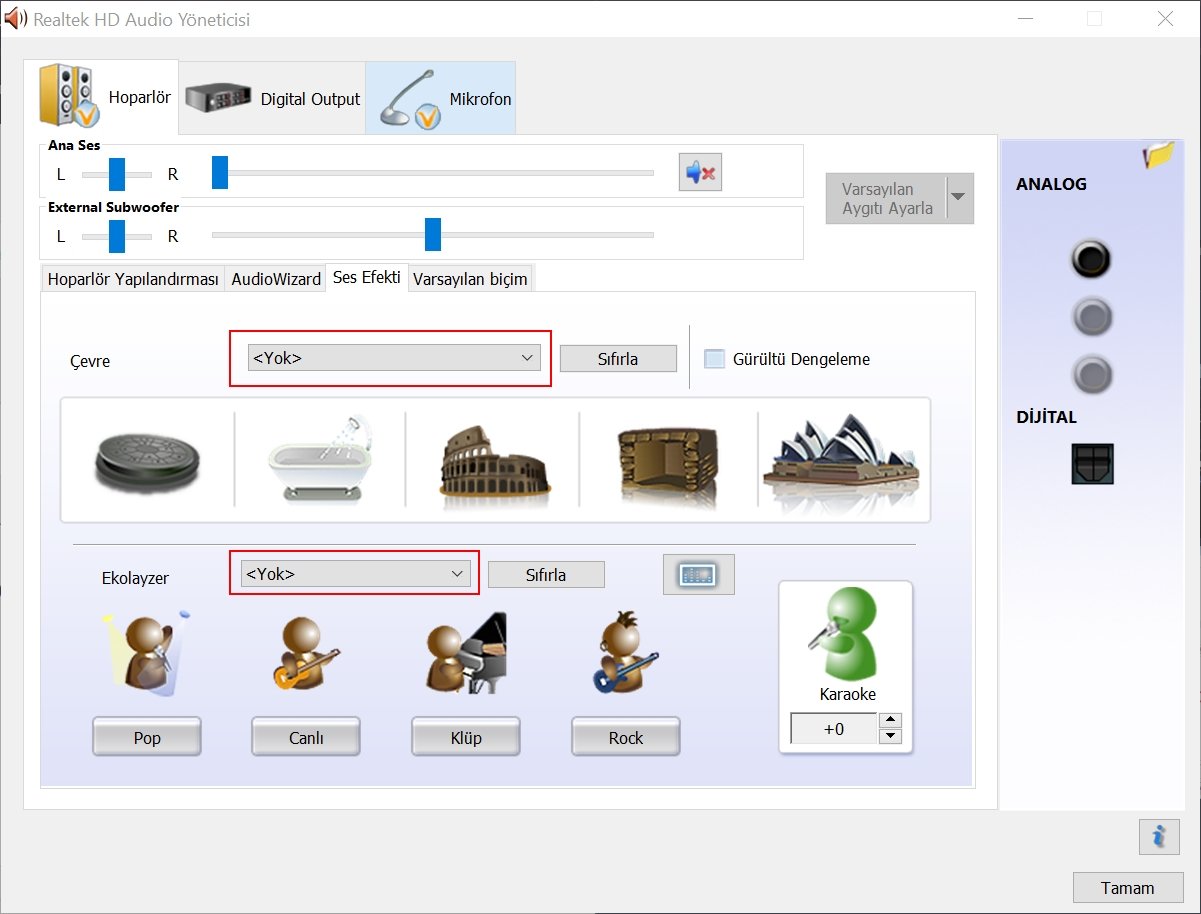This screenshot has height=914, width=1201.
Task: Click Sıfırla next to Ekolayzer
Action: click(x=546, y=575)
